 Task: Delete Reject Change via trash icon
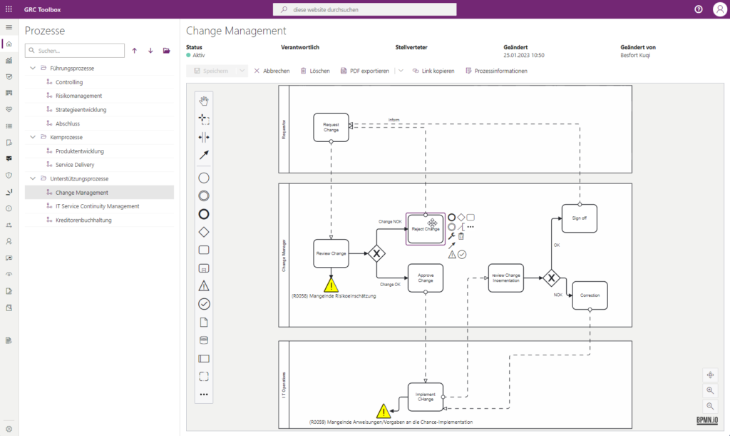click(x=461, y=236)
